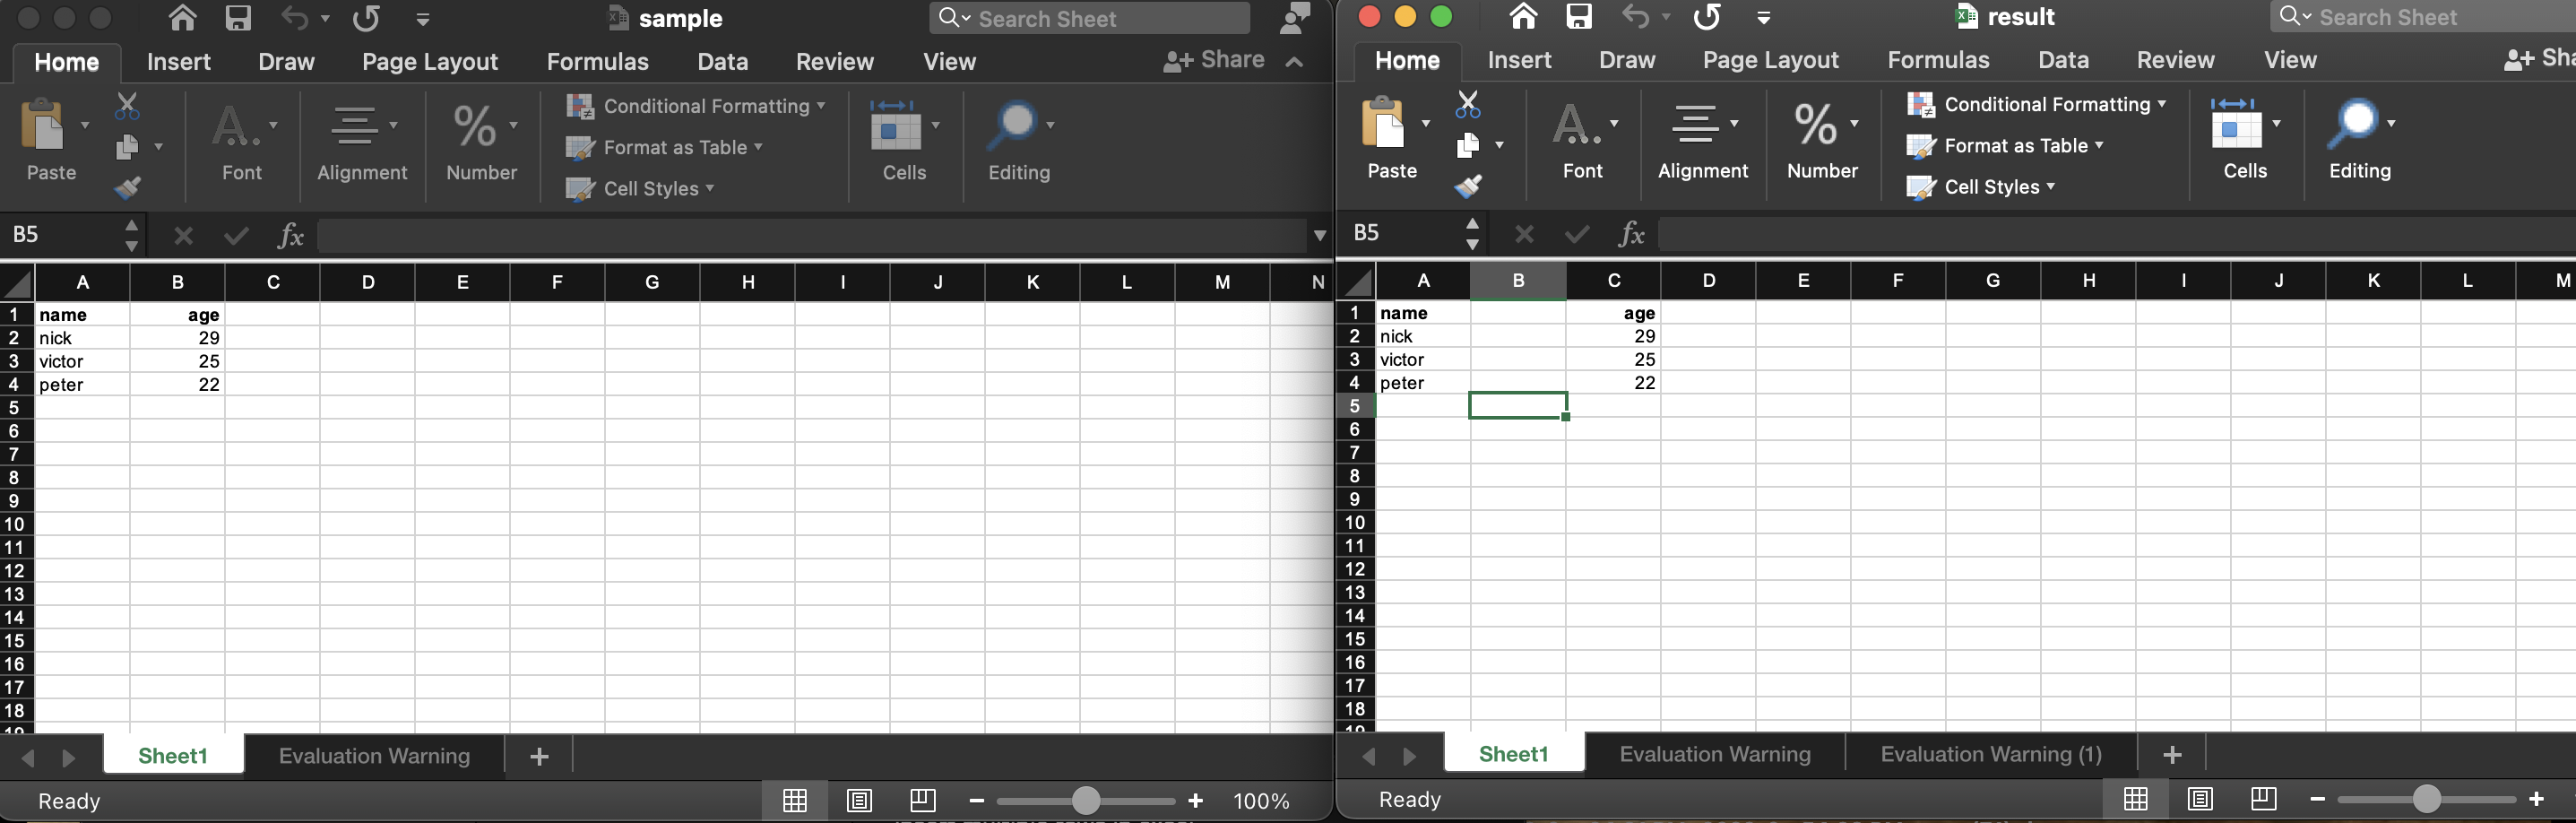Open the Name Box dropdown arrow
Screen dimensions: 2576x823
point(131,243)
